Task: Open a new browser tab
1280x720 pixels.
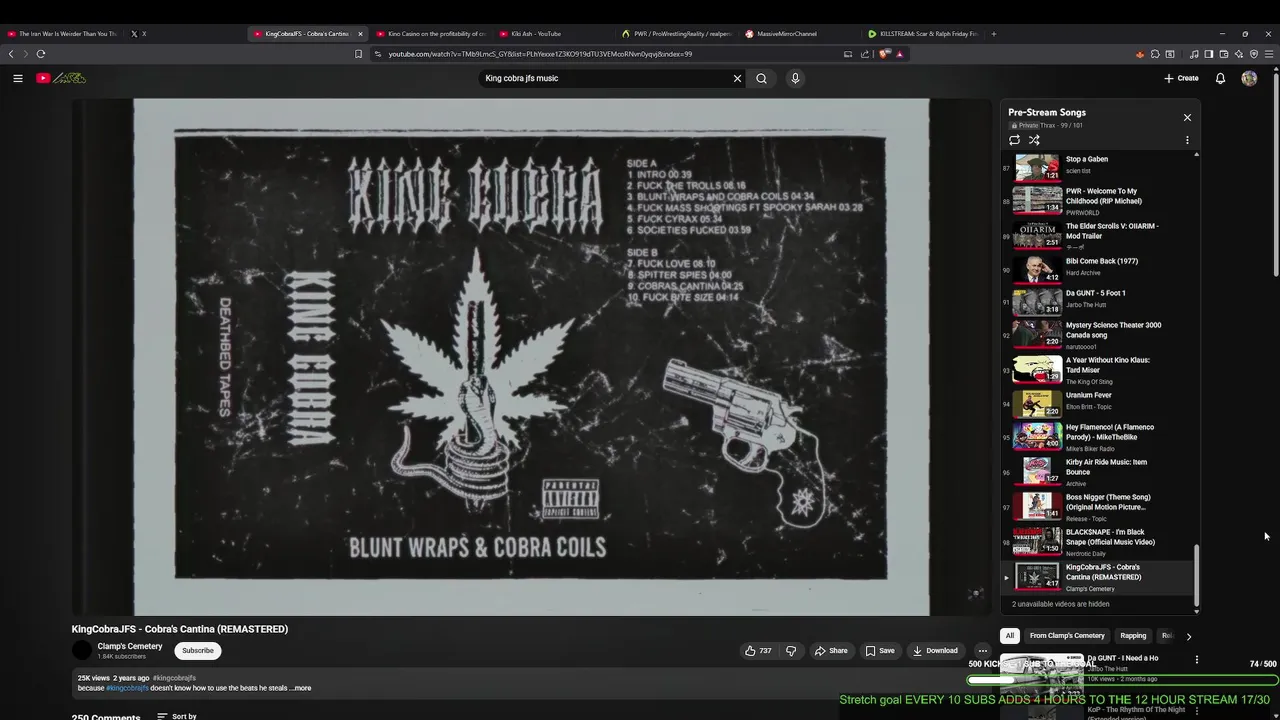Action: pyautogui.click(x=993, y=34)
